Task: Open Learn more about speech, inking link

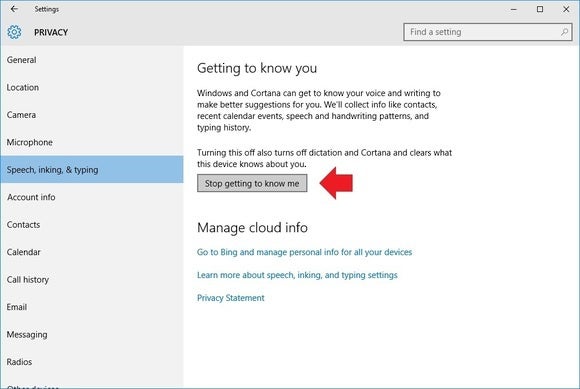Action: point(297,275)
